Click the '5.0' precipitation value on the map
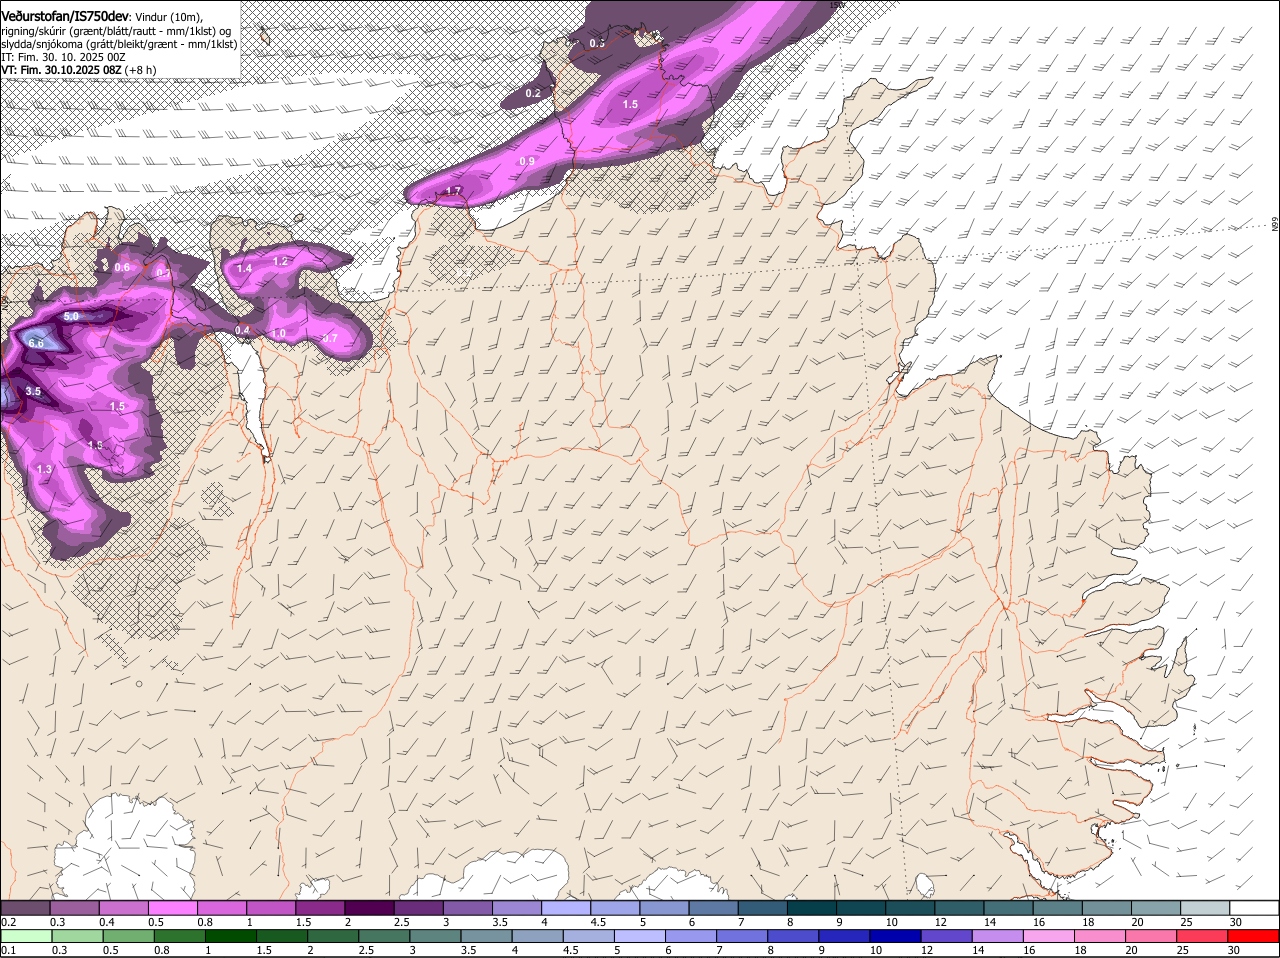 (x=71, y=316)
